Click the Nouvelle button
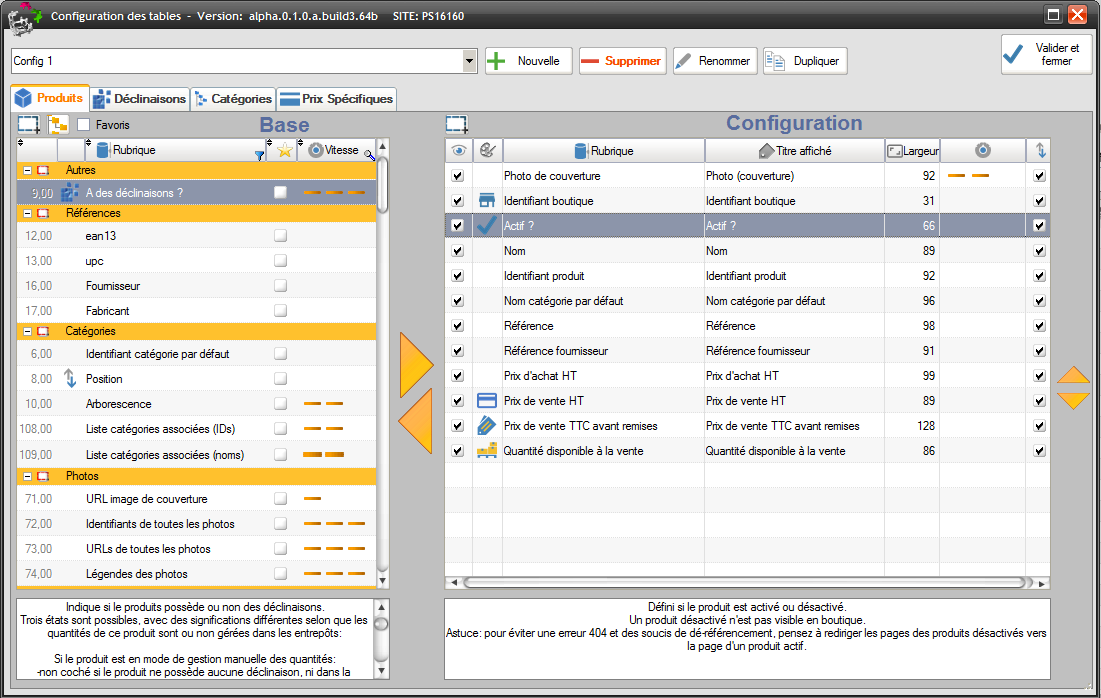This screenshot has height=698, width=1101. point(529,61)
